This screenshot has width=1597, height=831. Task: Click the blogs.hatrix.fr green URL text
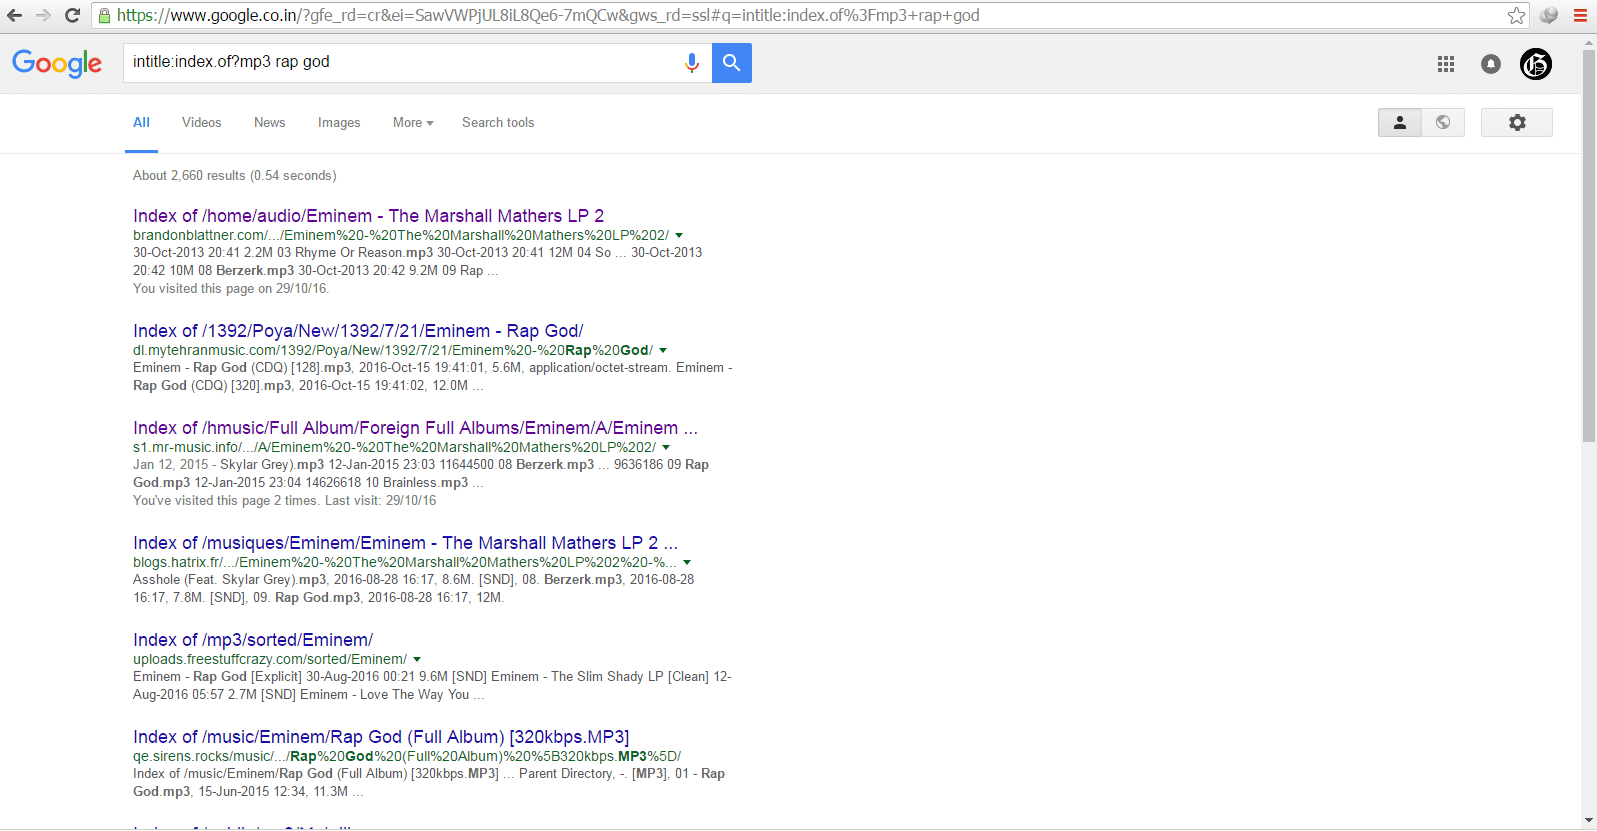405,563
